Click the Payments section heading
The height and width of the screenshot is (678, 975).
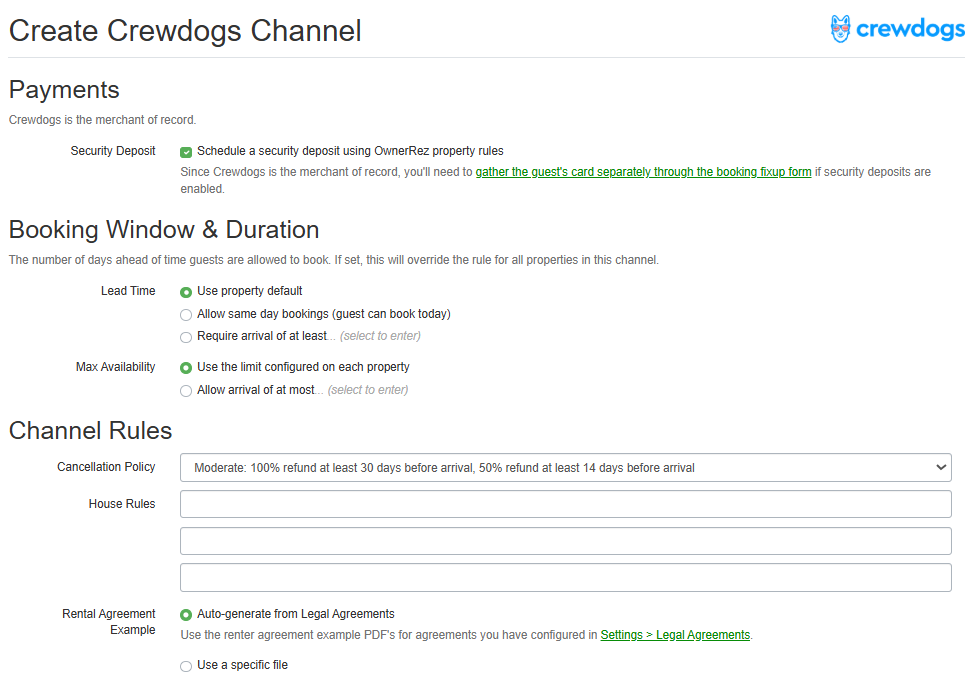64,90
